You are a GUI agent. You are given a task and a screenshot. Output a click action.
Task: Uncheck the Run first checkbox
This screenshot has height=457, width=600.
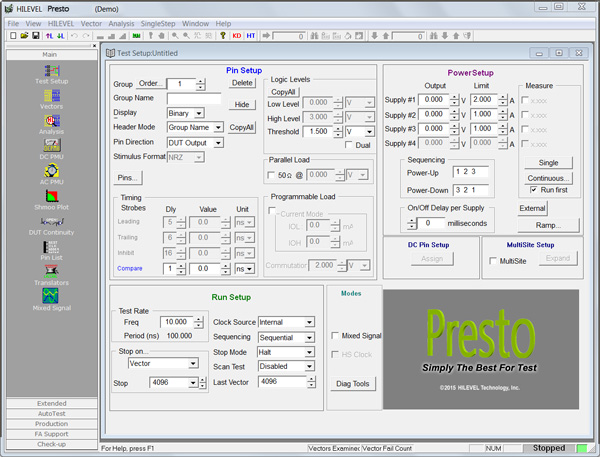tap(533, 189)
